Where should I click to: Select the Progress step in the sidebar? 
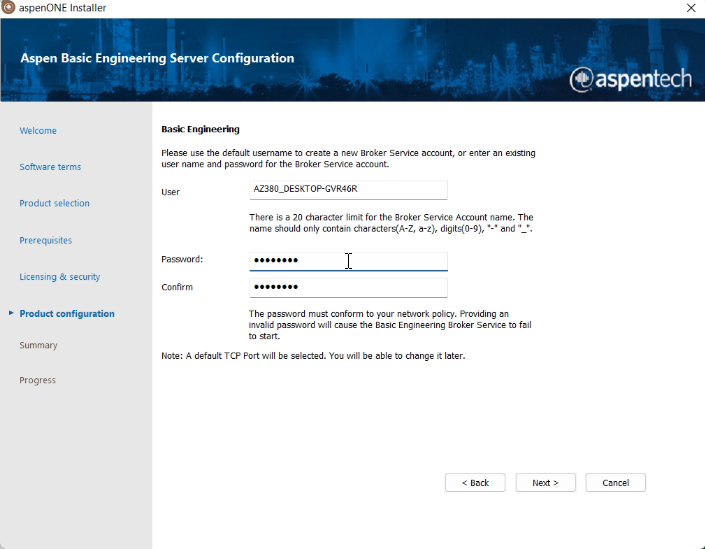click(37, 381)
